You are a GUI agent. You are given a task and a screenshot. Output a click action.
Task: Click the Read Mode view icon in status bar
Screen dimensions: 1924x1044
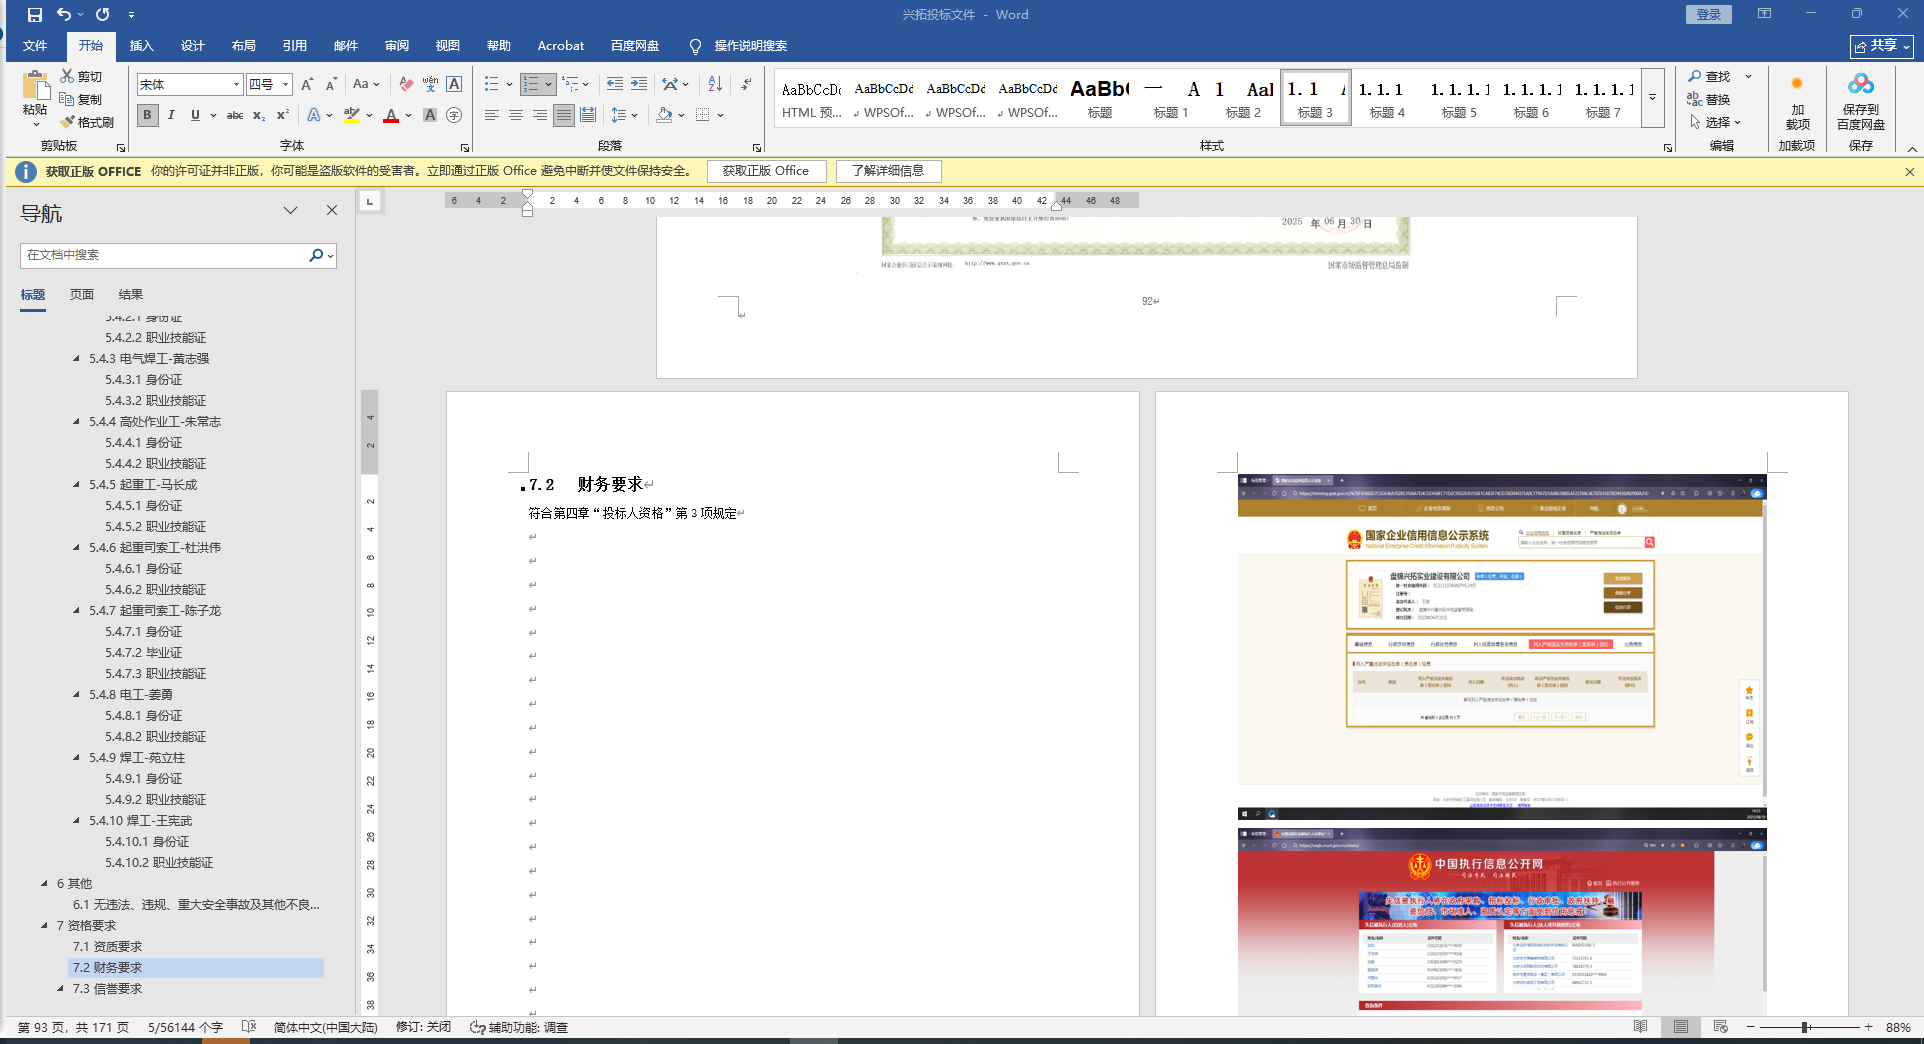[1641, 1027]
